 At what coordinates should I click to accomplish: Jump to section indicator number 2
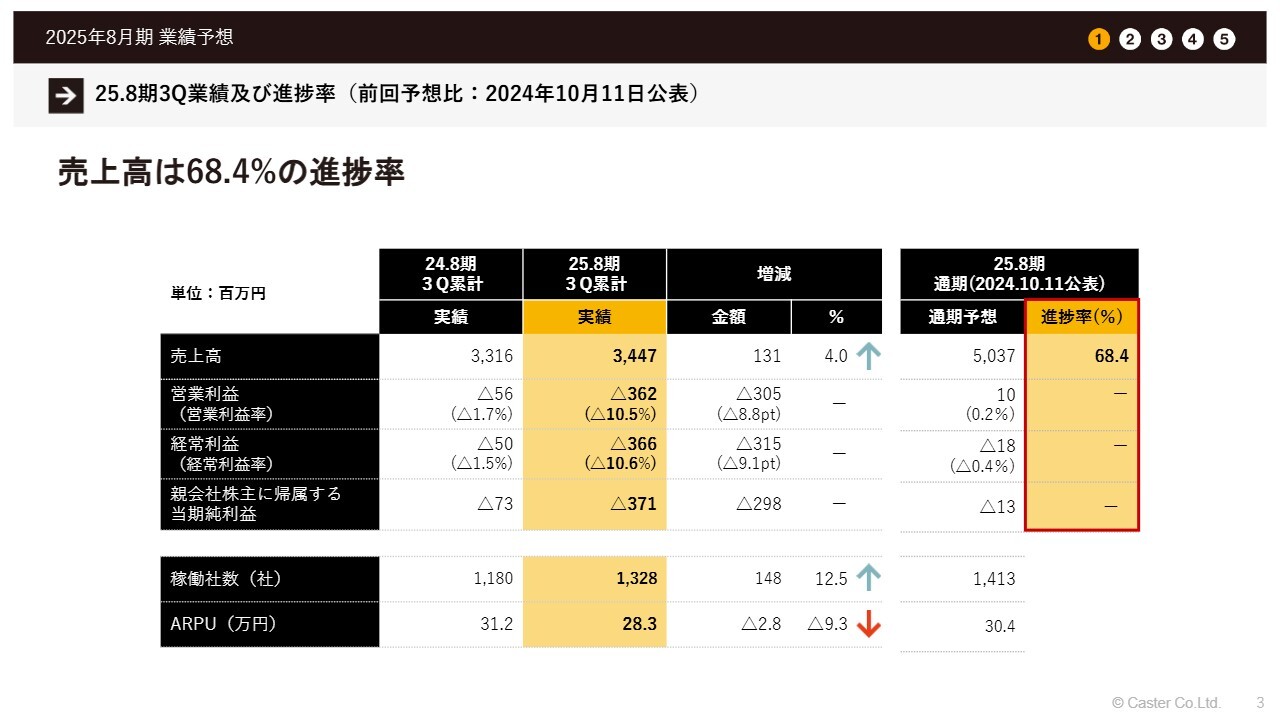[x=1130, y=39]
